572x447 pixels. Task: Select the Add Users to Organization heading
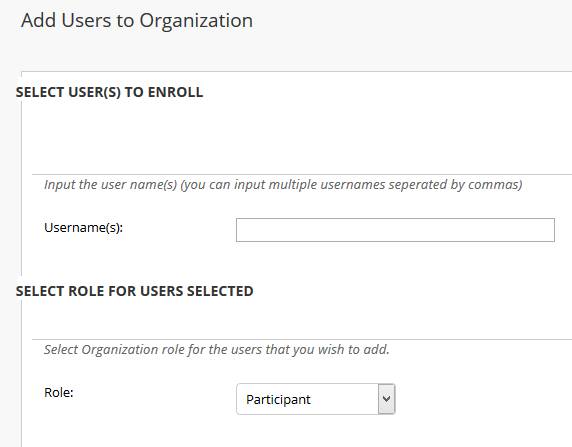(x=137, y=20)
